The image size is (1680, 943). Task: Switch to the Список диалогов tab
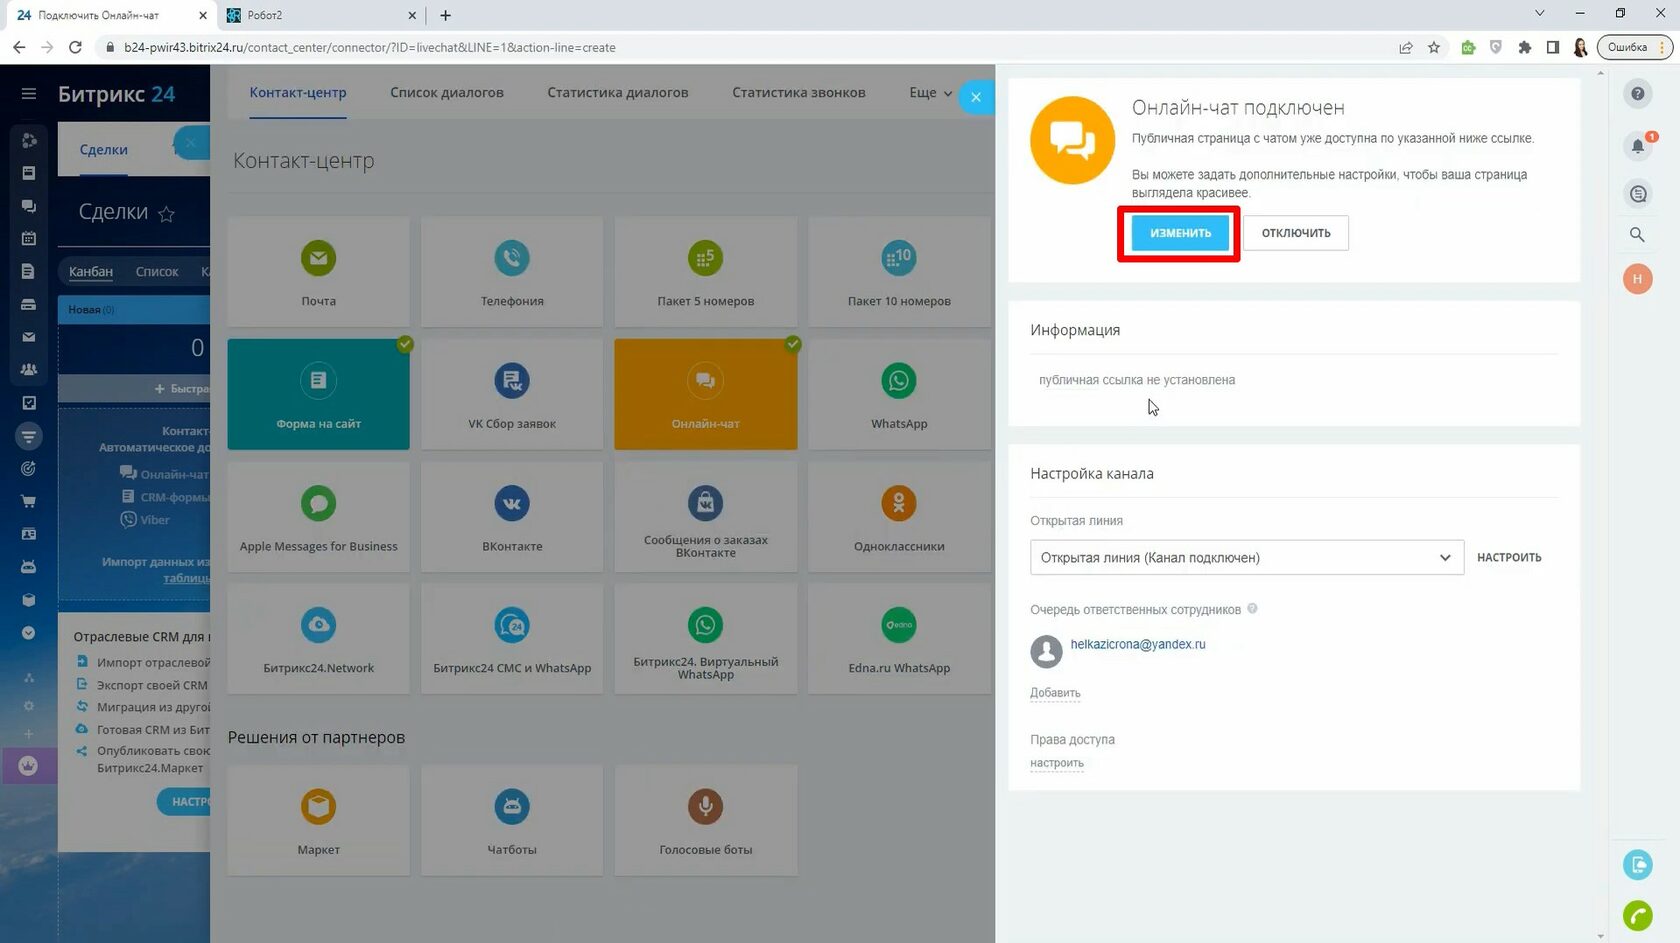(447, 93)
